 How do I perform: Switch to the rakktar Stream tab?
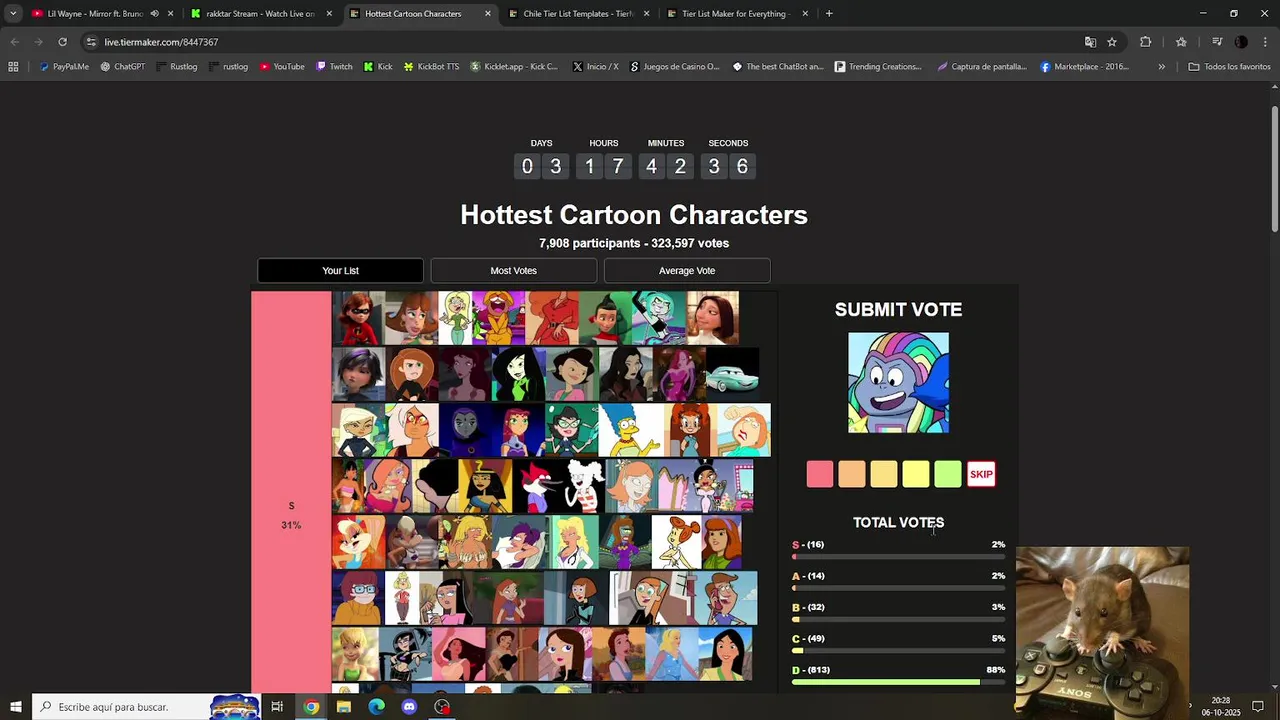(x=262, y=14)
